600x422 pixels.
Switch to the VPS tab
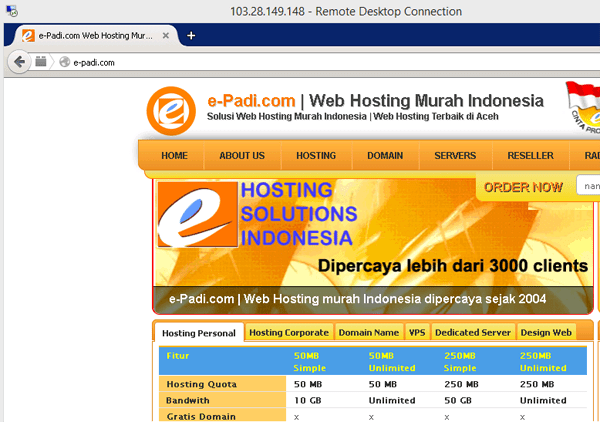[x=417, y=332]
